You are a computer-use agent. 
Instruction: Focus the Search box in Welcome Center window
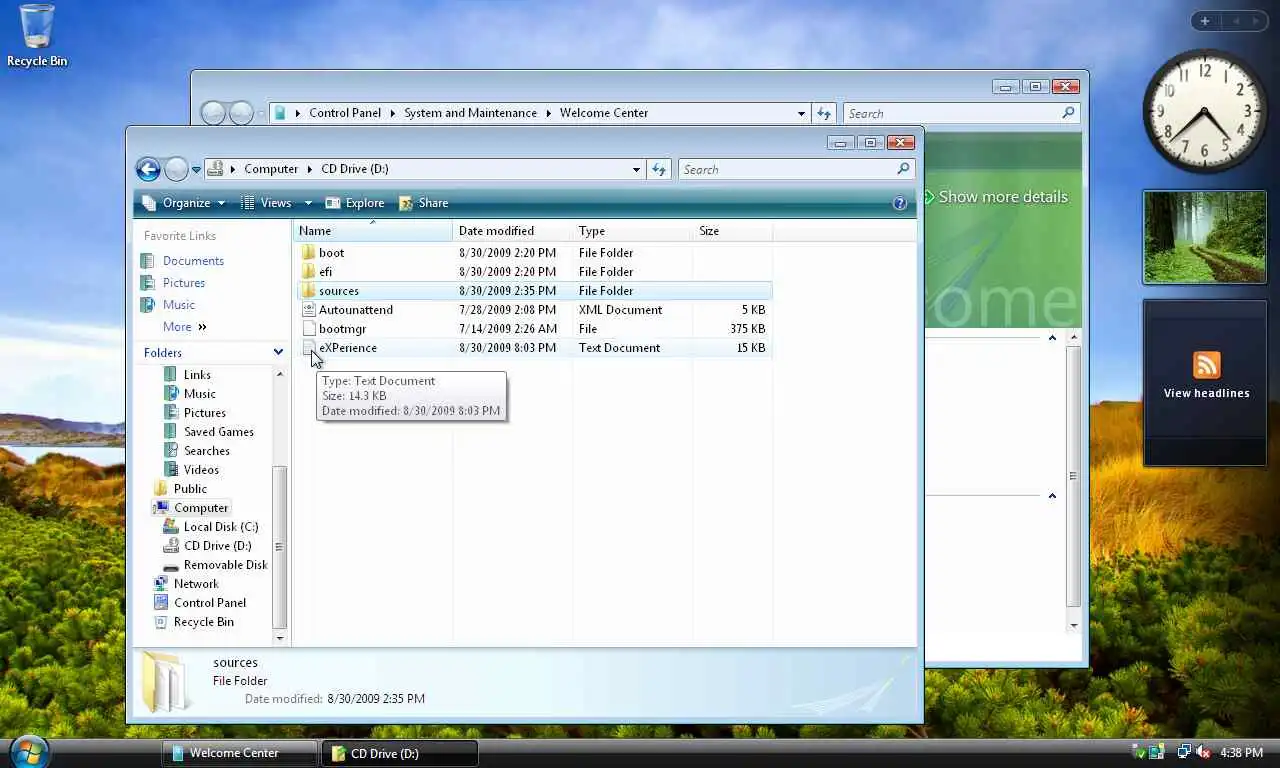[x=960, y=113]
